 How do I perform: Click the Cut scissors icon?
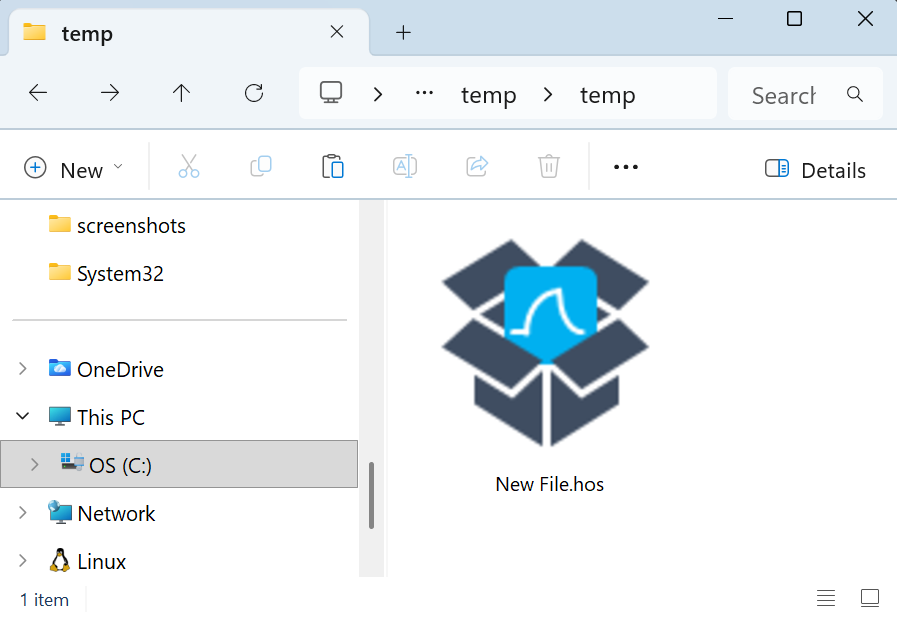(189, 166)
